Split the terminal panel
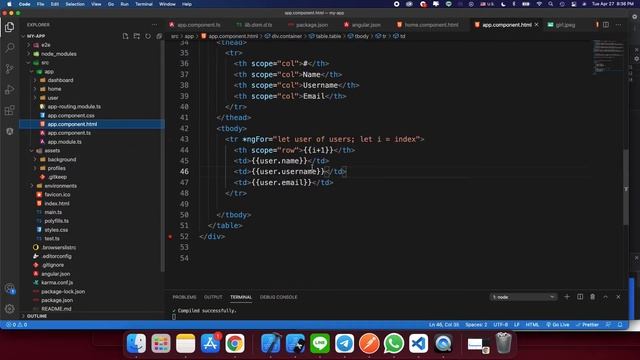 coord(580,297)
